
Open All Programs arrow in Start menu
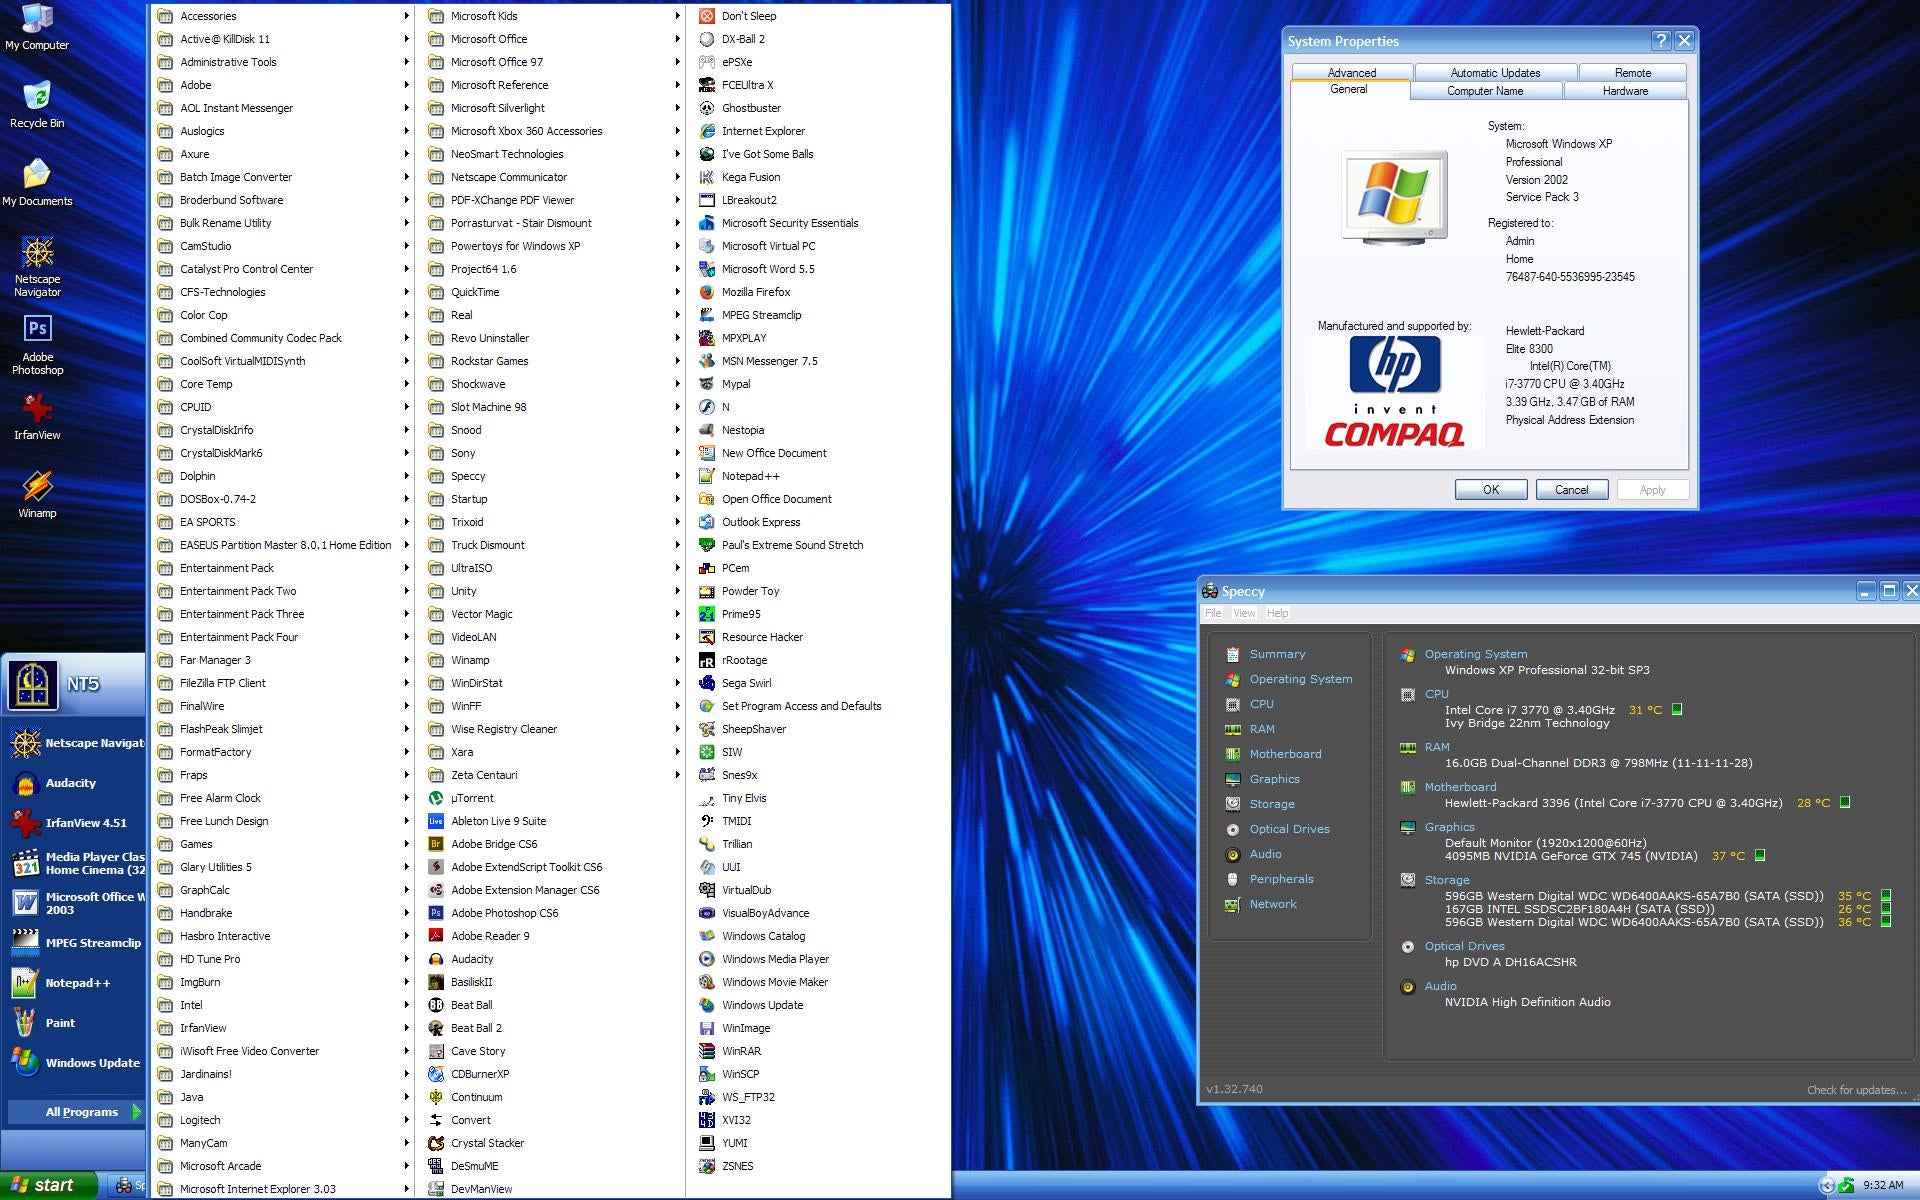[136, 1112]
